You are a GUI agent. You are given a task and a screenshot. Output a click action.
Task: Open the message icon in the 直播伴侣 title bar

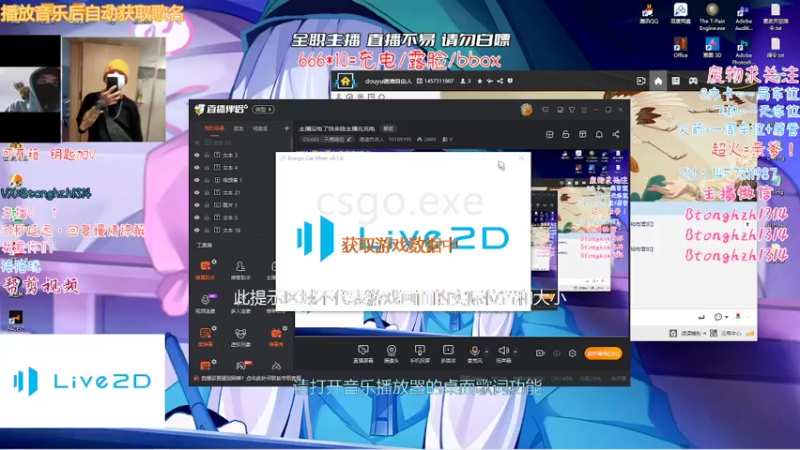[x=545, y=110]
